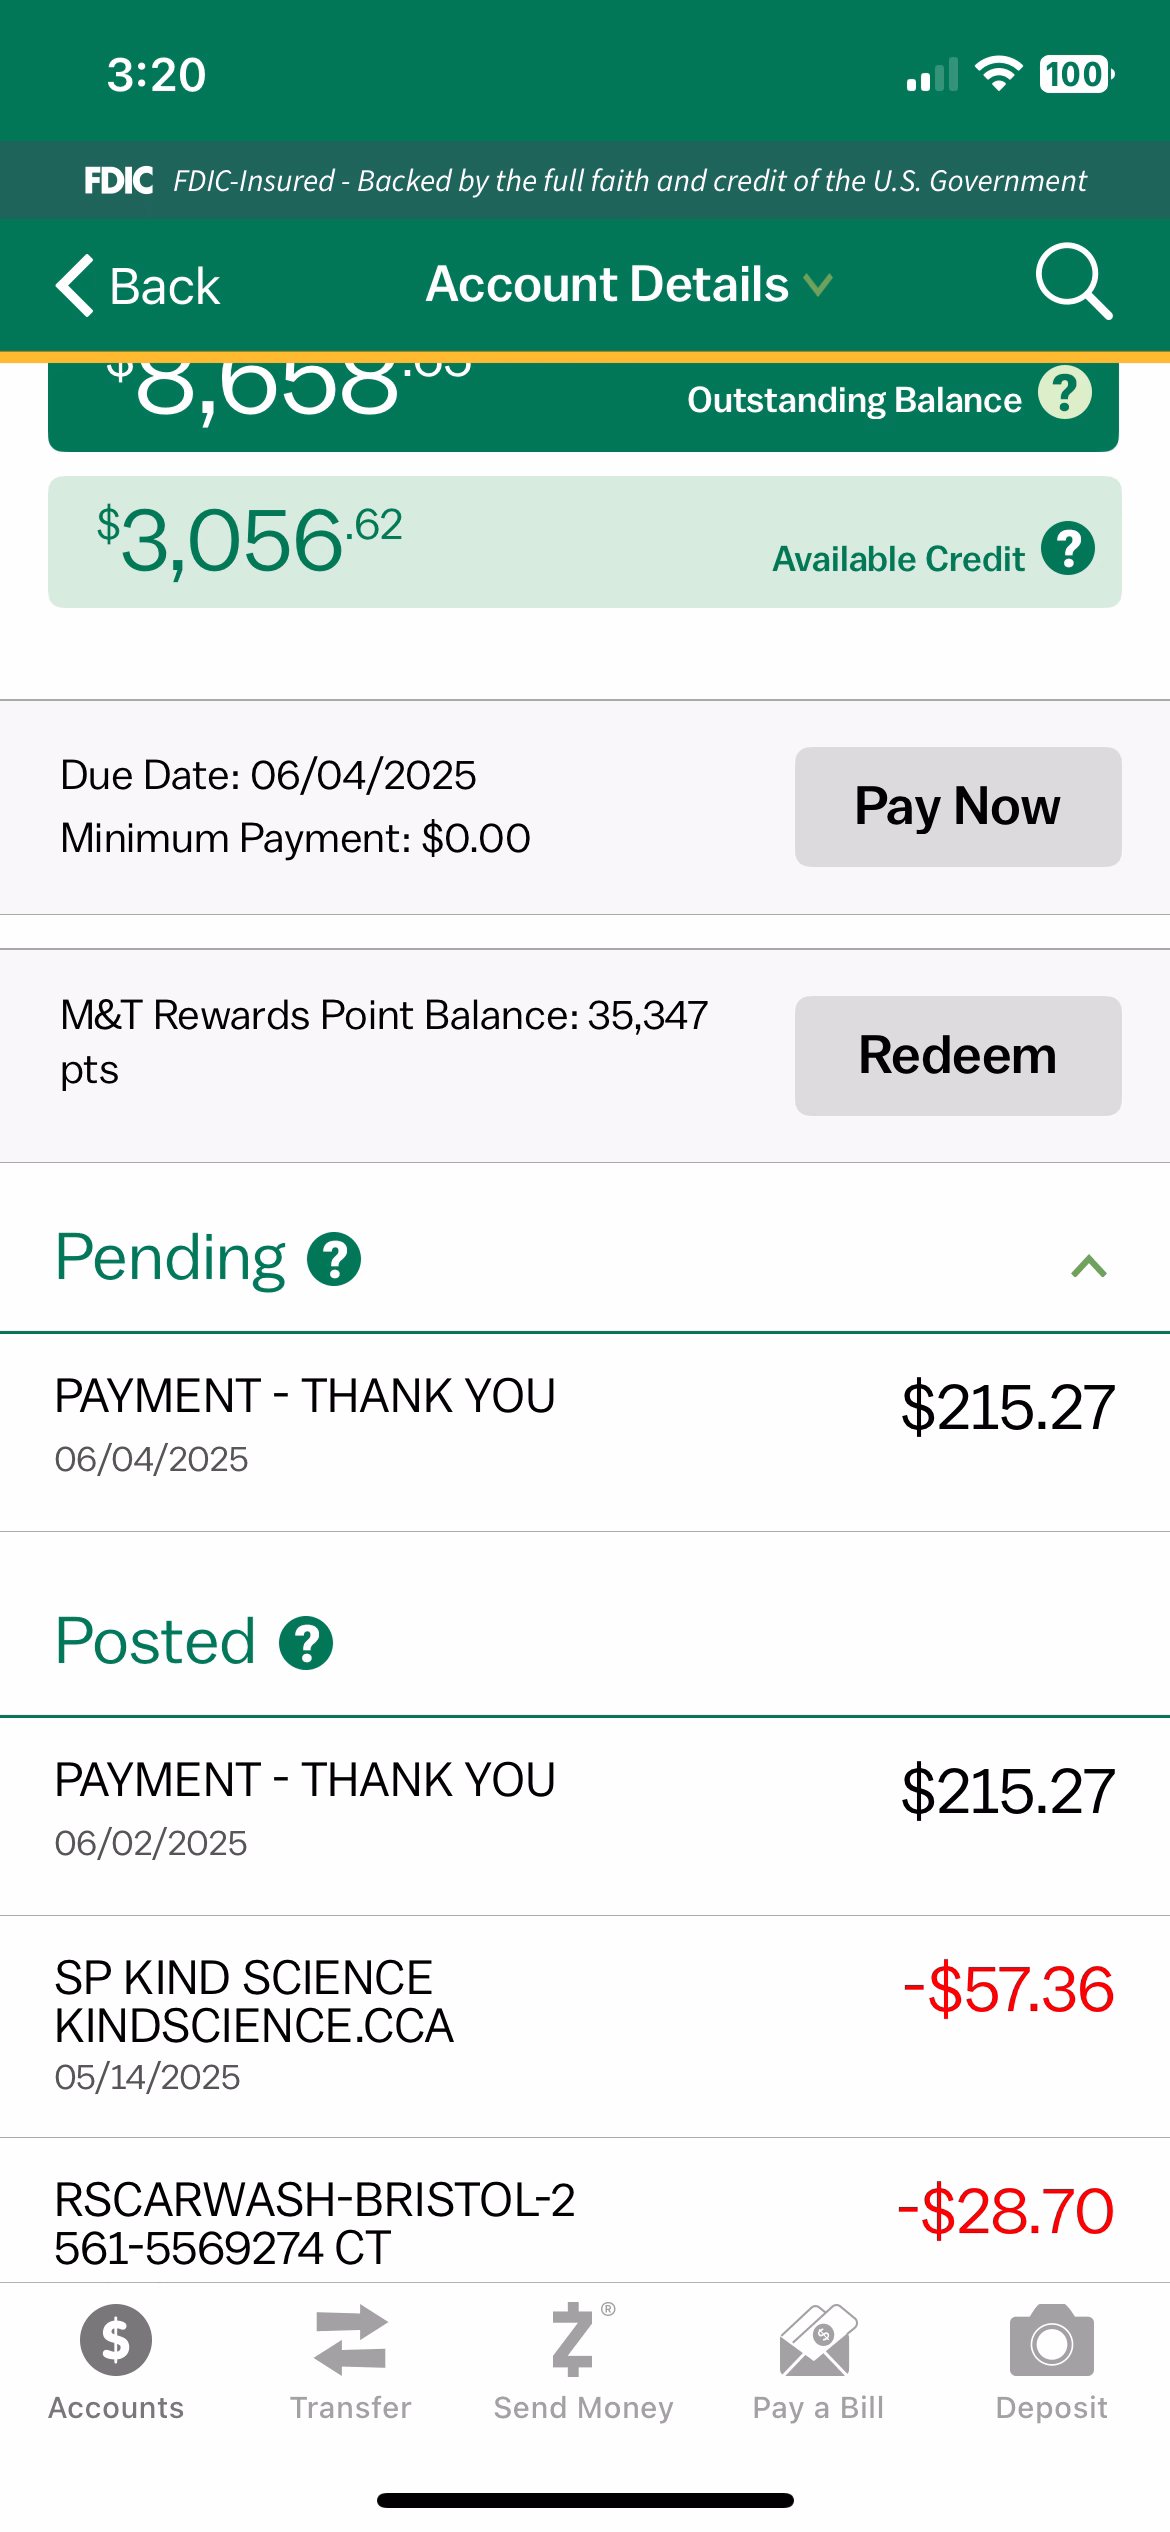Tap the $3,056.62 Available Credit card
This screenshot has height=2532, width=1170.
pyautogui.click(x=584, y=542)
